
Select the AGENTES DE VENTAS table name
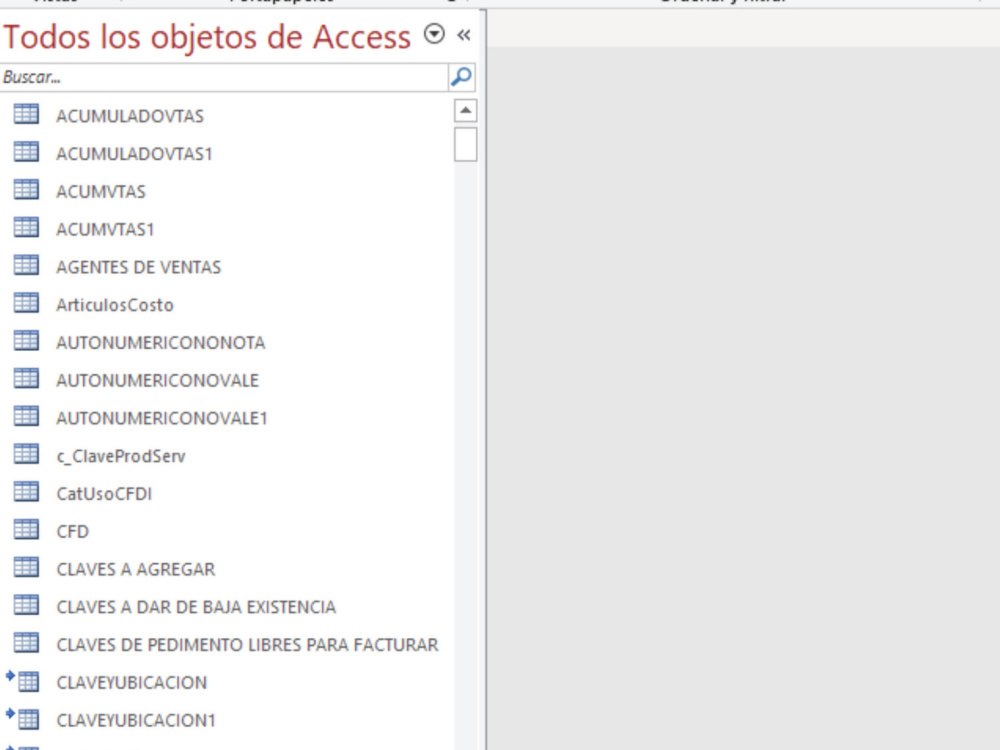click(x=138, y=267)
